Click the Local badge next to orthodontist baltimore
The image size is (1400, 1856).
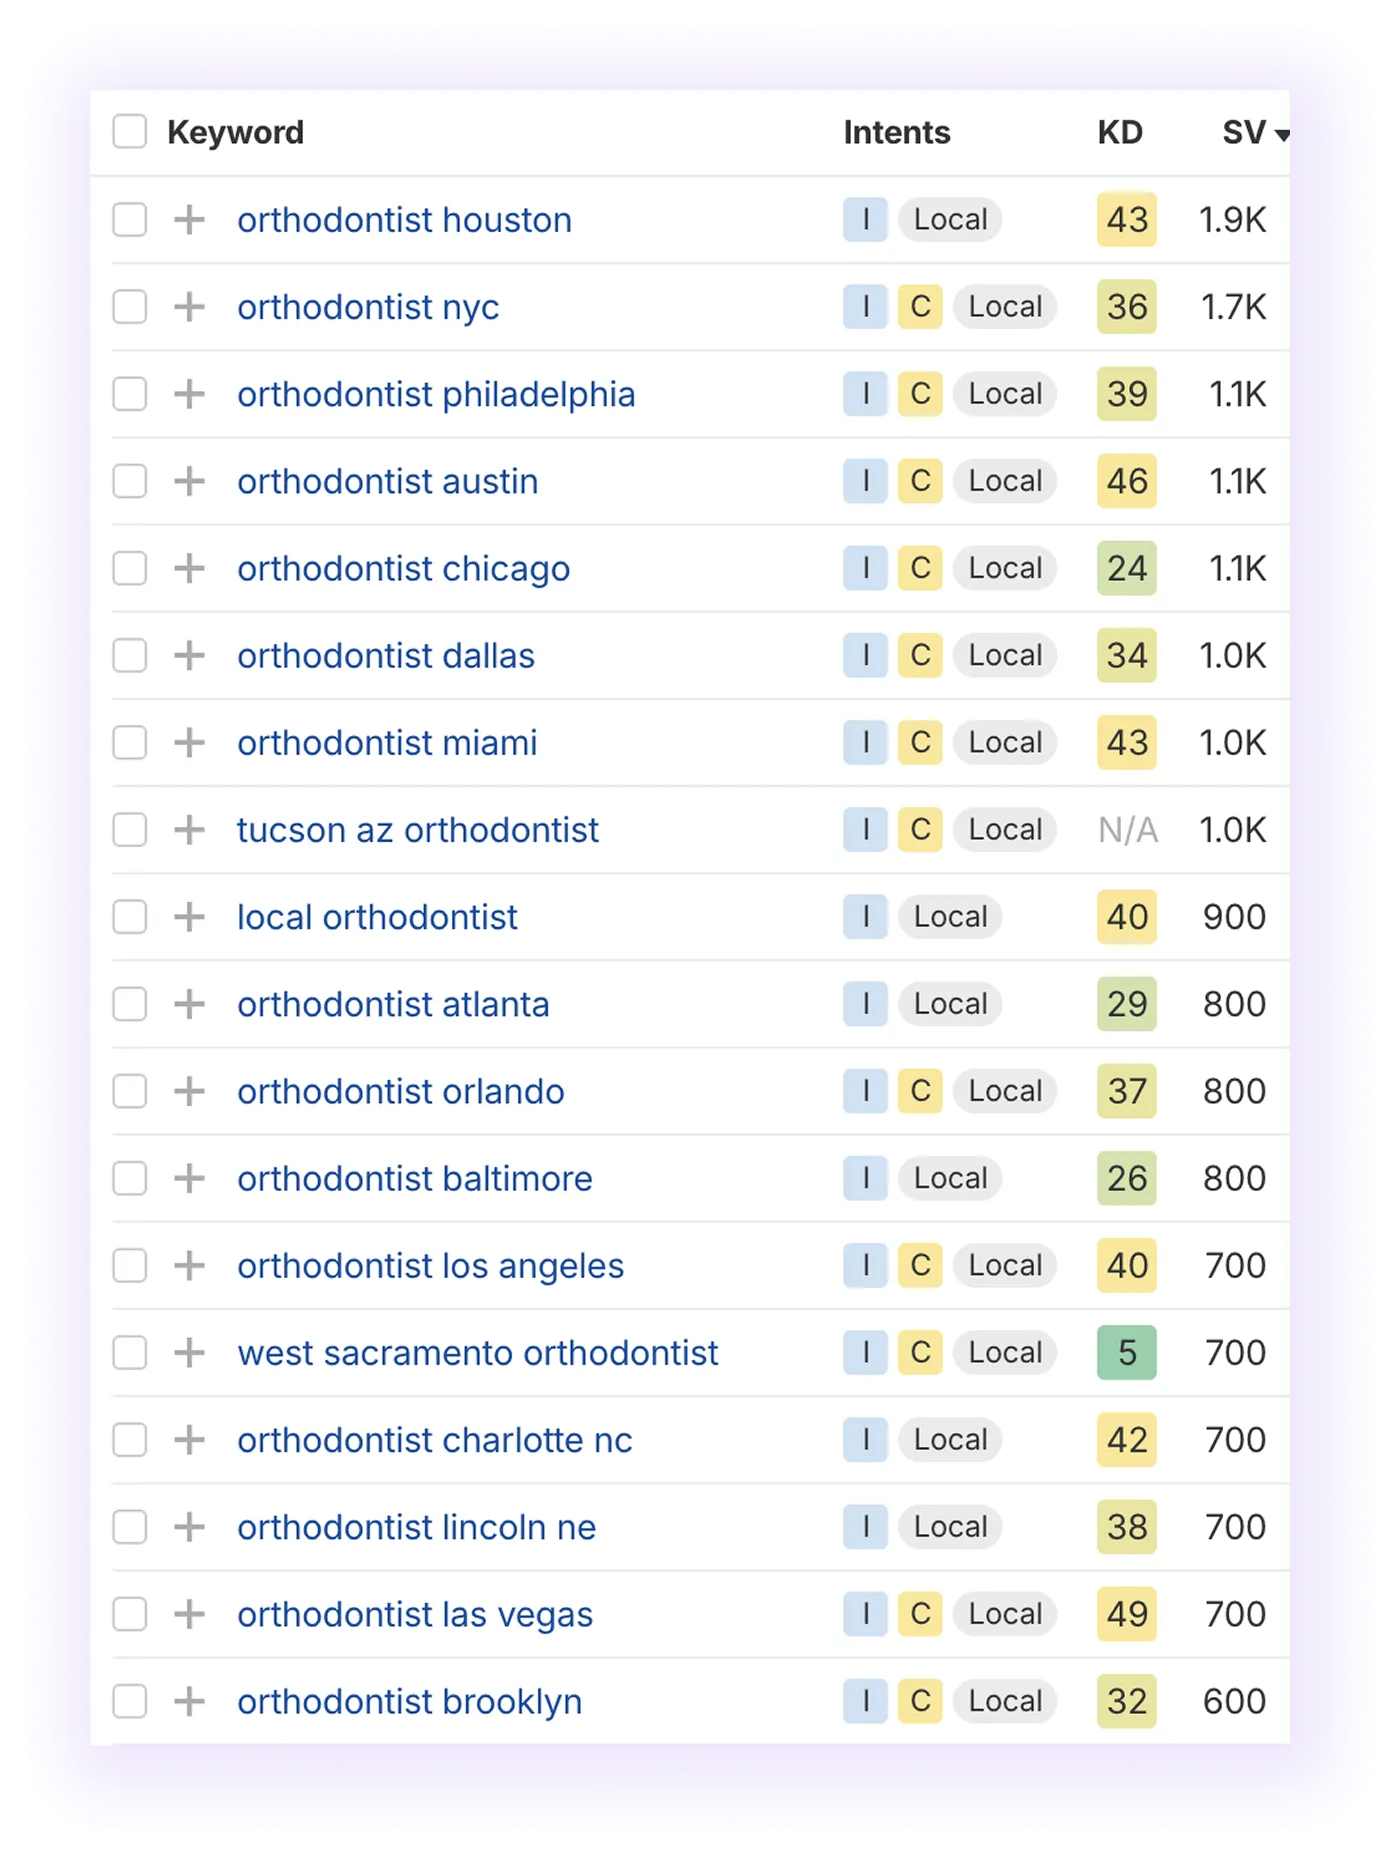pyautogui.click(x=948, y=1178)
